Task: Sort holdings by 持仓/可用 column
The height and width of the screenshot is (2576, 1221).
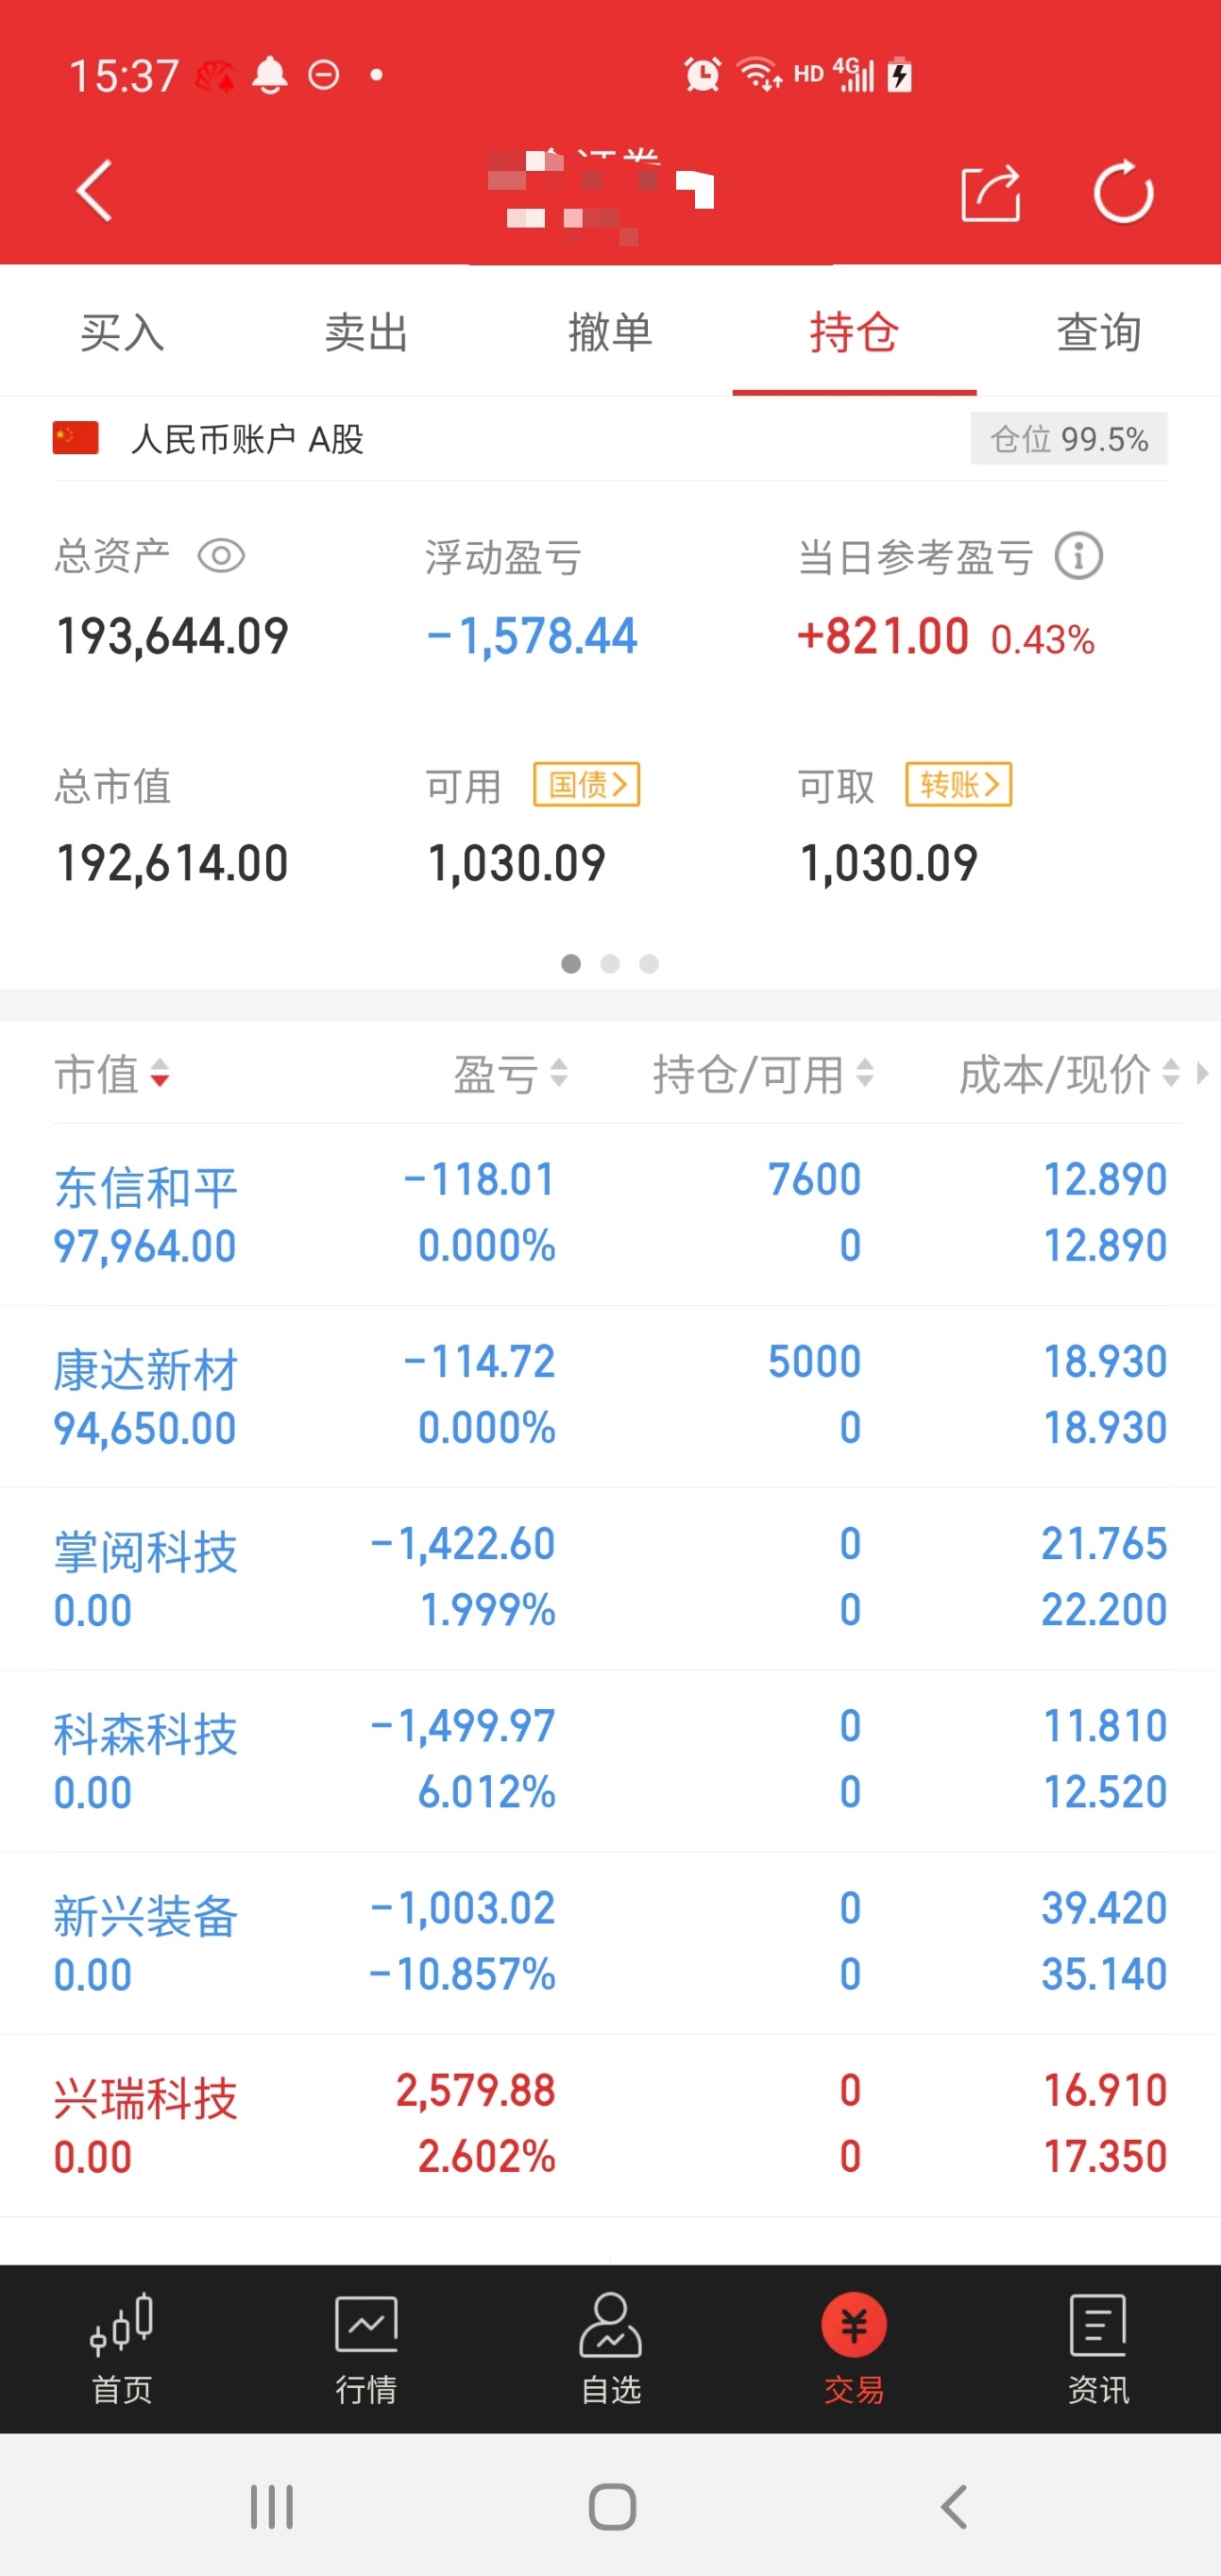Action: 764,1075
